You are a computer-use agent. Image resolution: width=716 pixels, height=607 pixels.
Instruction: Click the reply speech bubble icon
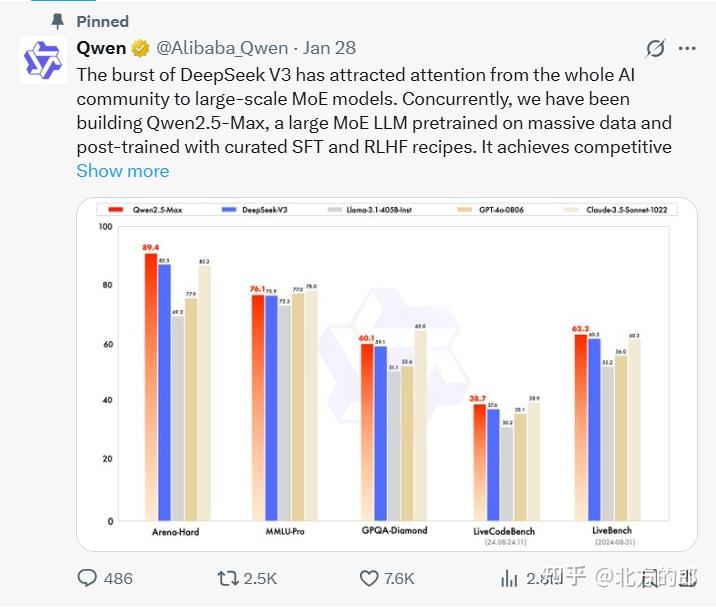click(88, 578)
